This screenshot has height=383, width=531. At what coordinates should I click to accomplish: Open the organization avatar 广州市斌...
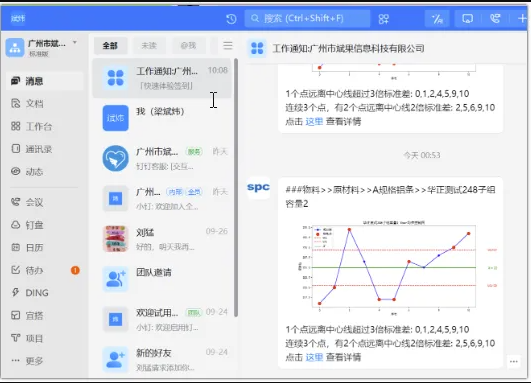pyautogui.click(x=15, y=47)
